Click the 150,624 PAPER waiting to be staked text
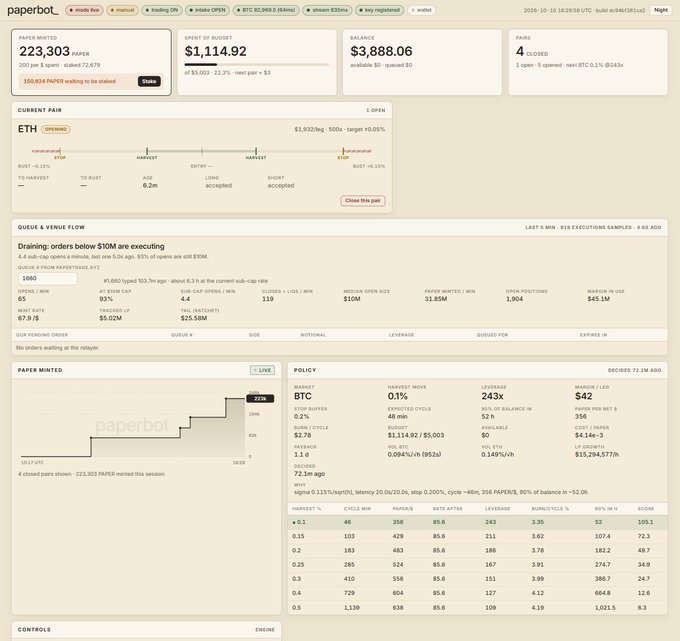The width and height of the screenshot is (680, 641). click(x=69, y=81)
